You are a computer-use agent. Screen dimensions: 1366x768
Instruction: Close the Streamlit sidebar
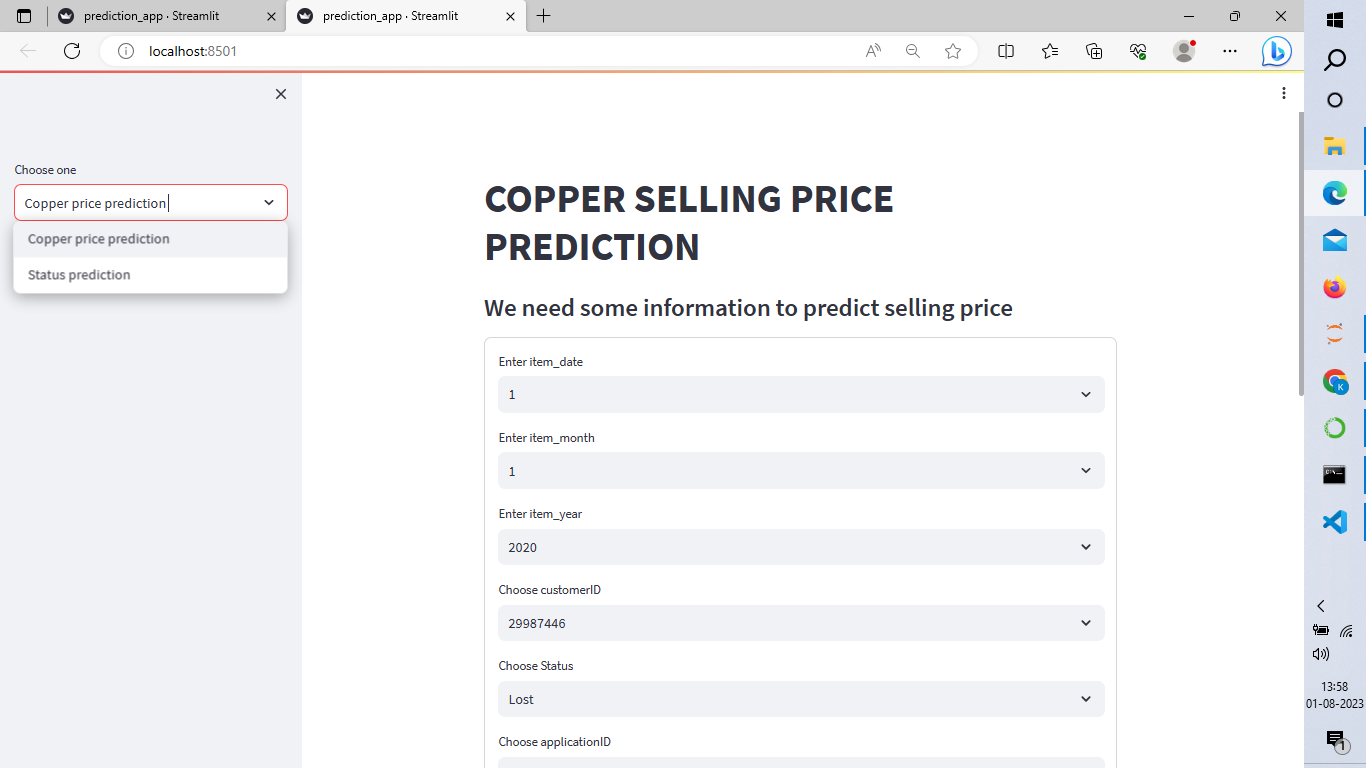[x=280, y=93]
